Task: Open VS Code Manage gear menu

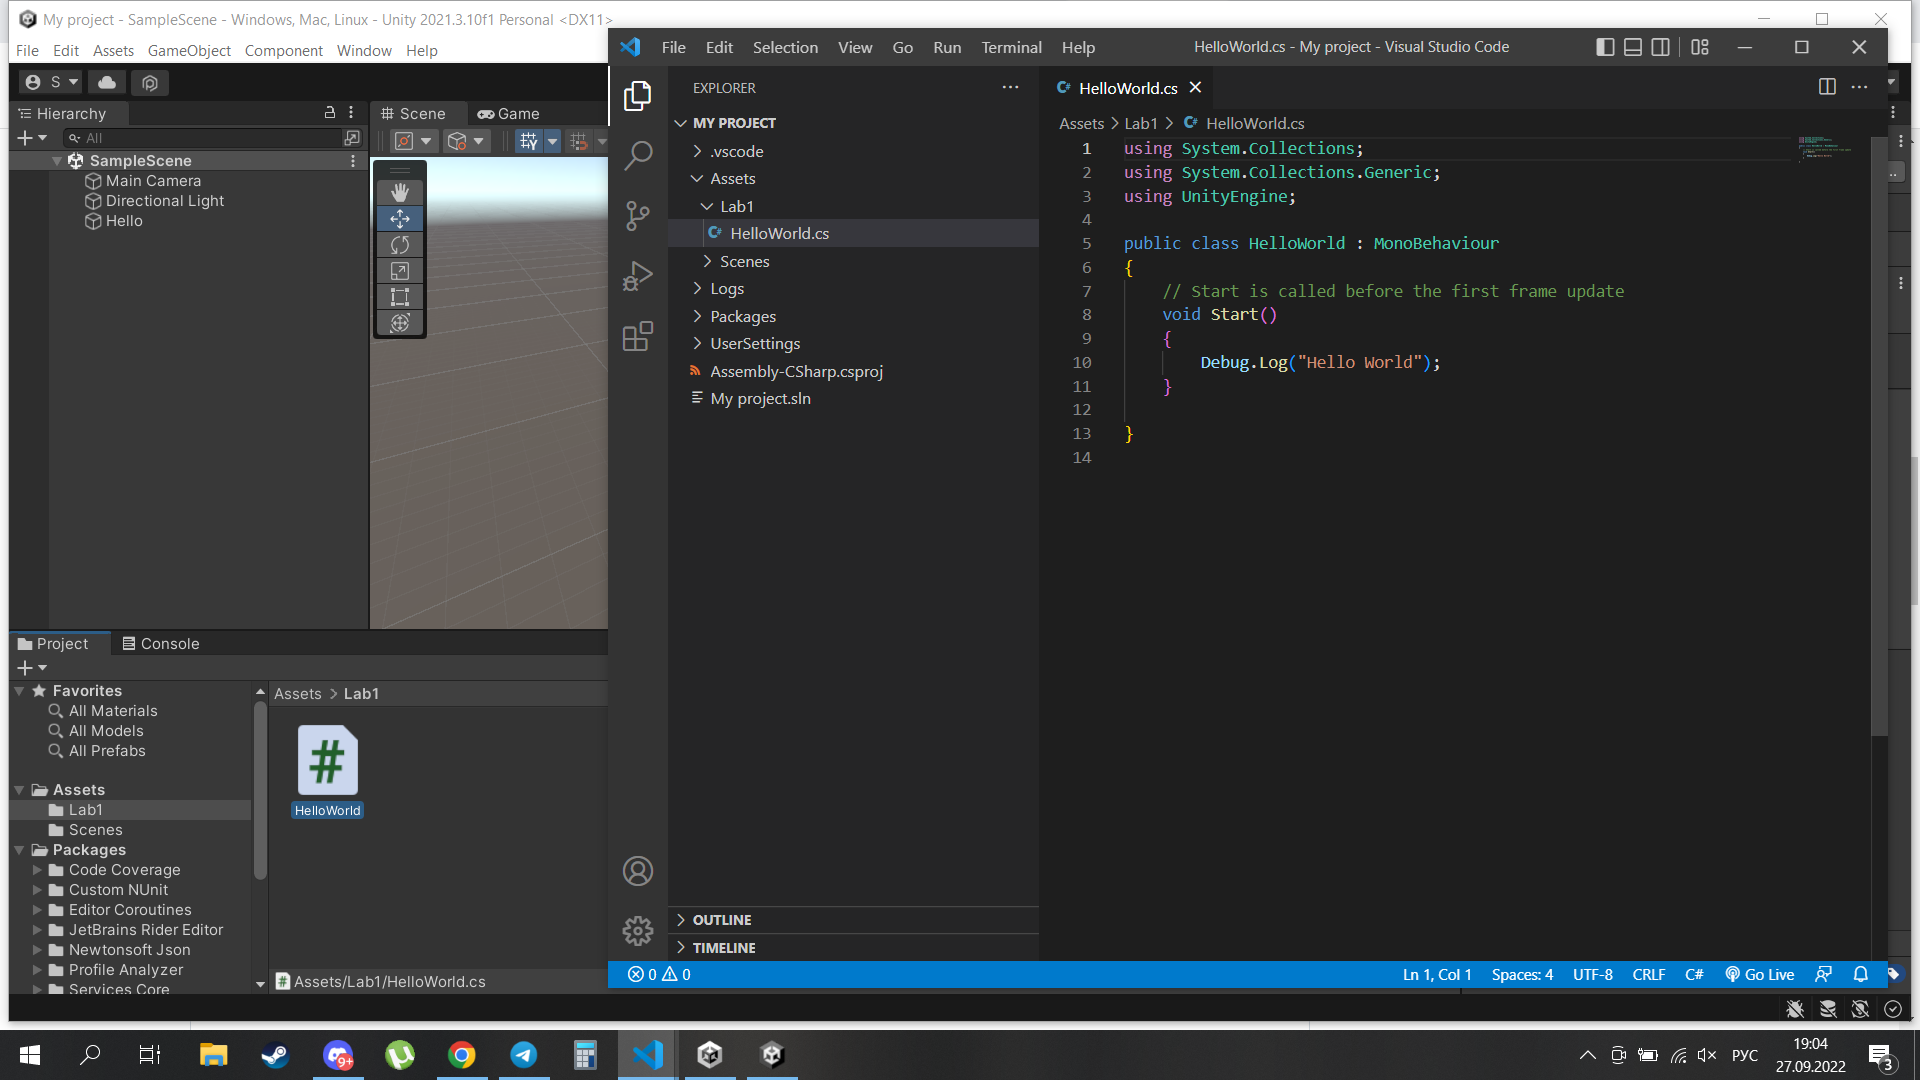Action: point(637,931)
